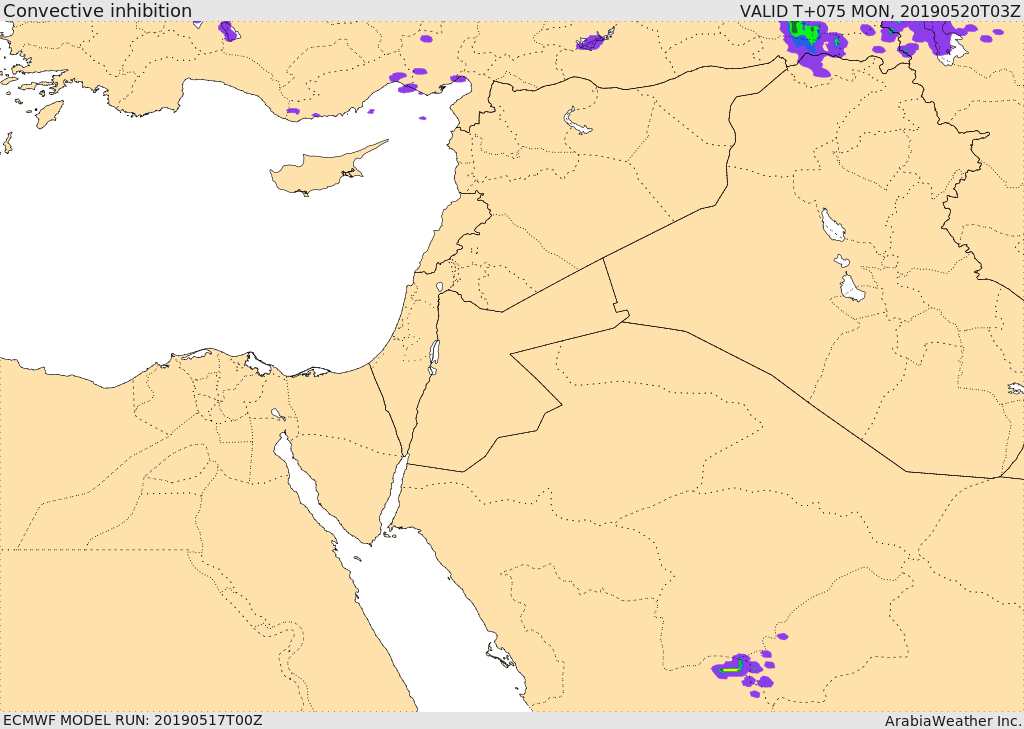Click the 'ArabiaWeather Inc' credit text
The width and height of the screenshot is (1024, 729).
[x=952, y=721]
